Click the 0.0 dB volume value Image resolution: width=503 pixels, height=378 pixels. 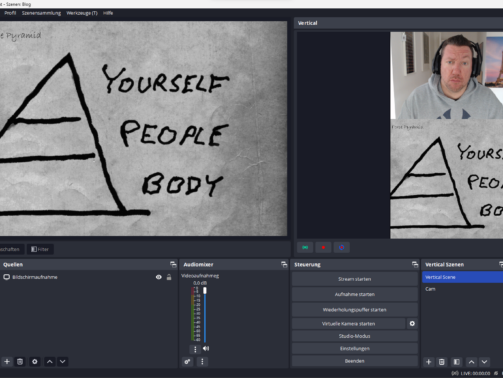200,283
